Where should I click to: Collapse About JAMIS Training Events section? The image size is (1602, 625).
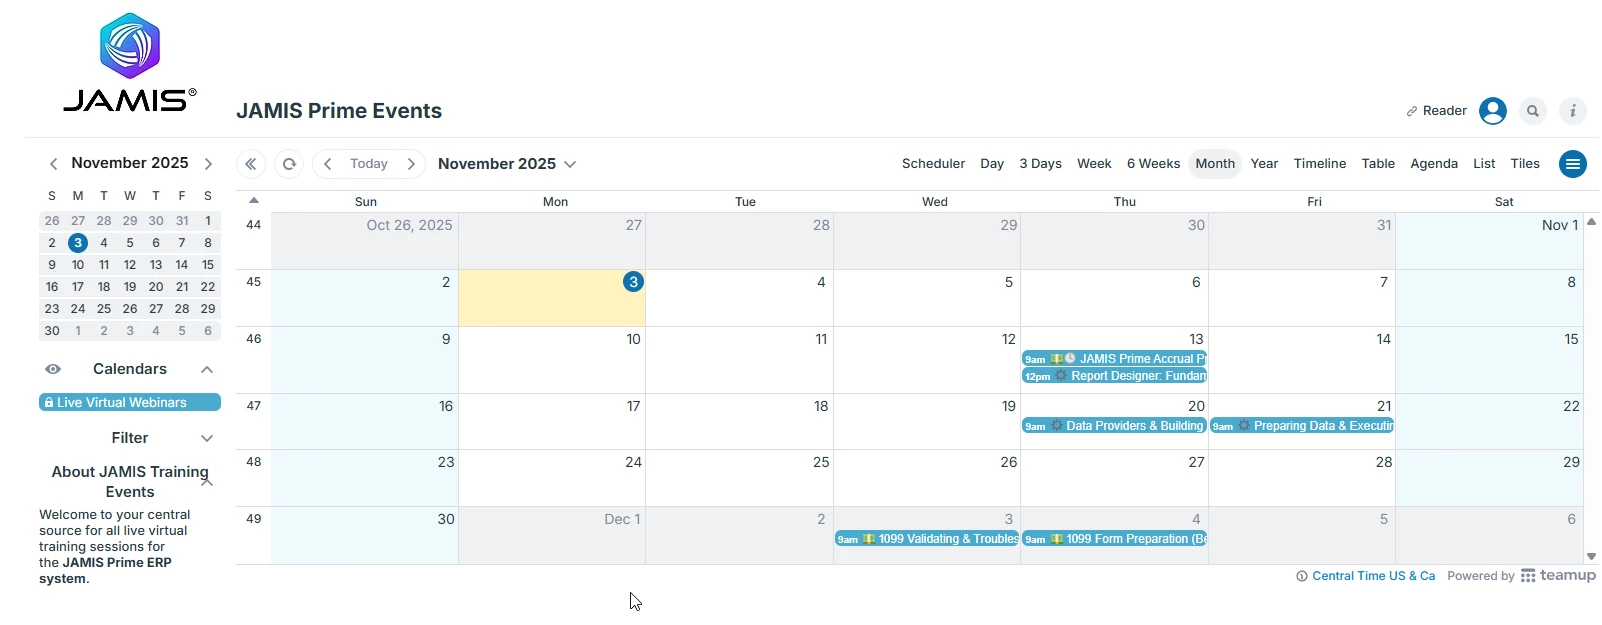tap(207, 482)
